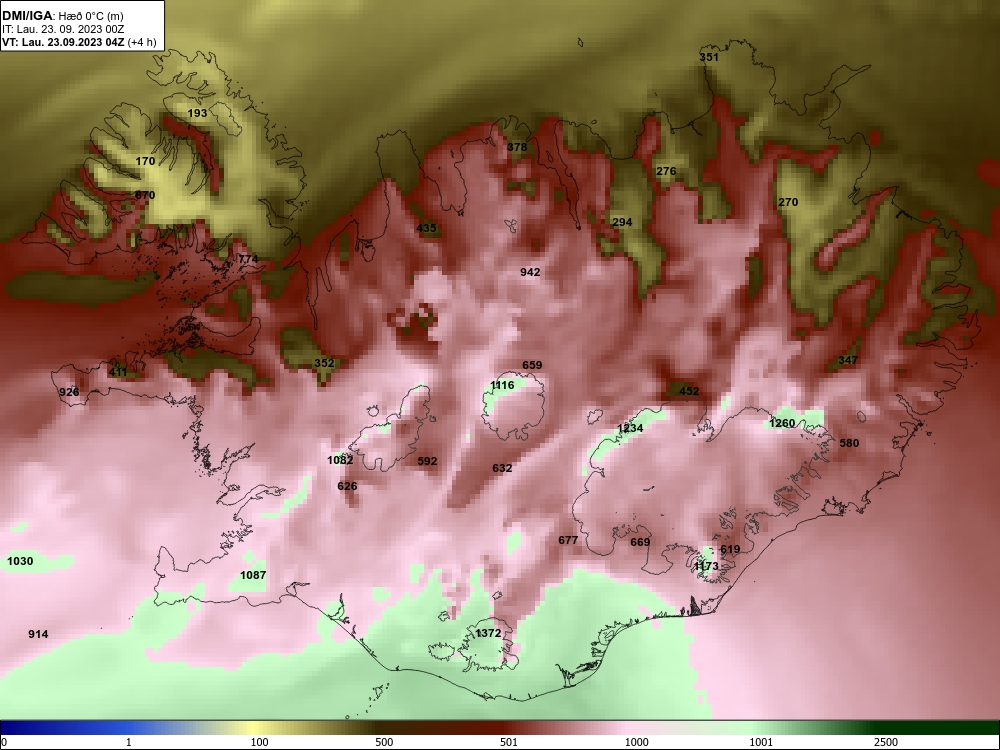Click the 592 value label on the map
Viewport: 1000px width, 750px height.
click(x=427, y=461)
